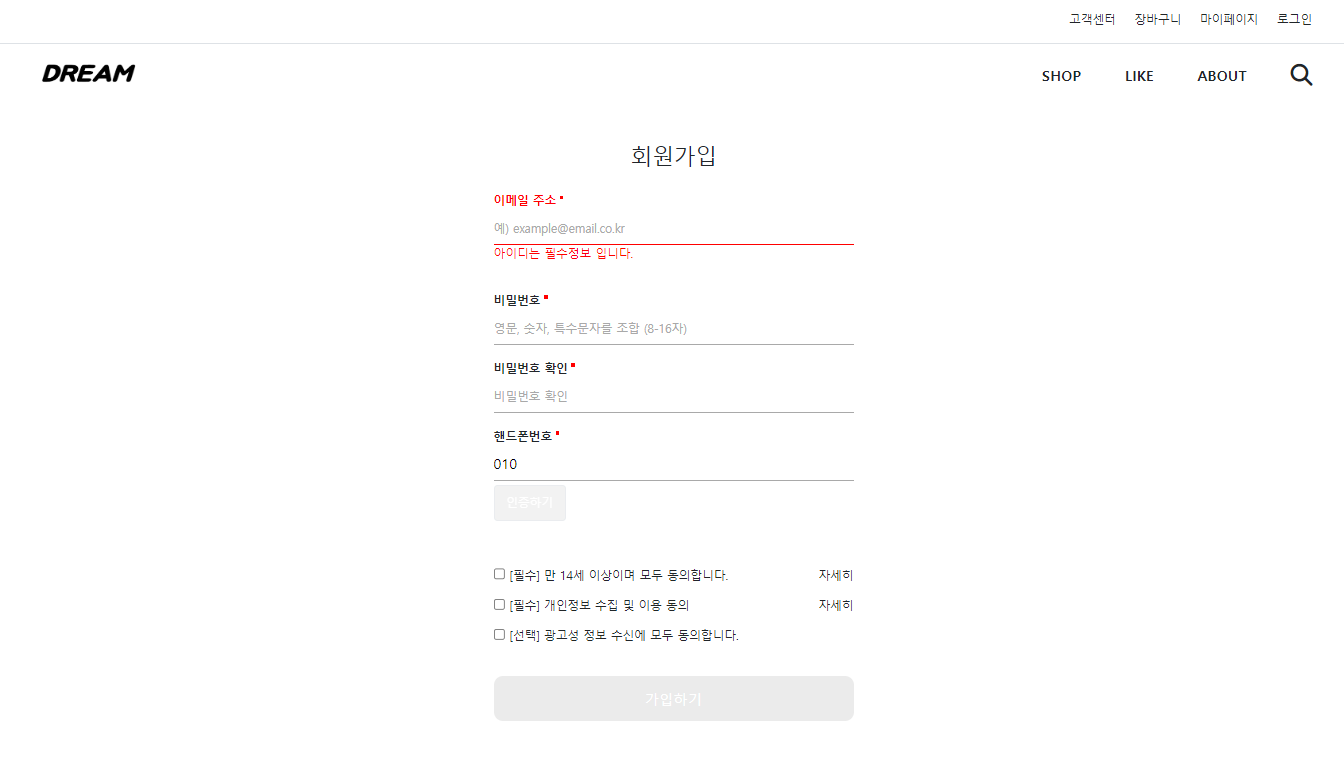
Task: Enable the 개인정보 수집 및 이용 동의 checkbox
Action: point(499,603)
